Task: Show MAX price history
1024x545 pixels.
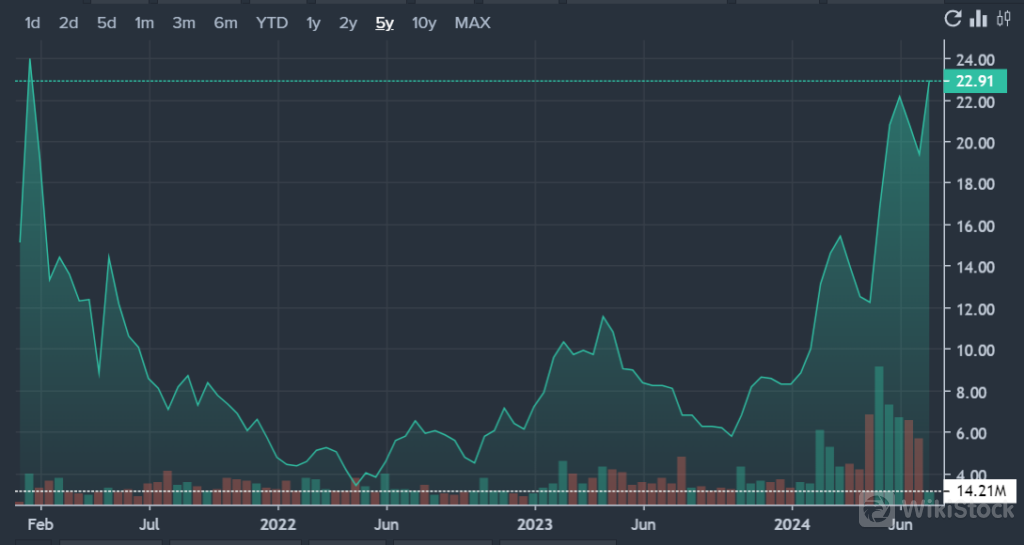Action: [x=472, y=22]
